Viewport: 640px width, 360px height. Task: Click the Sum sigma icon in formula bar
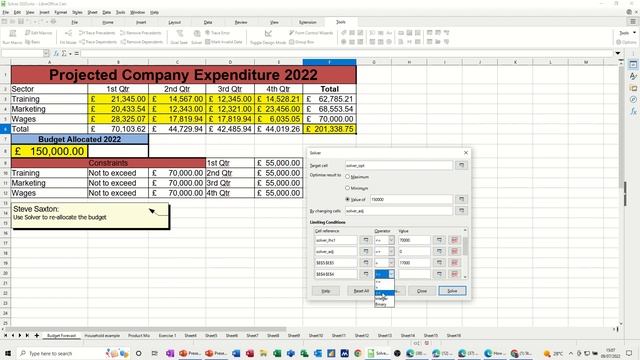tap(64, 53)
